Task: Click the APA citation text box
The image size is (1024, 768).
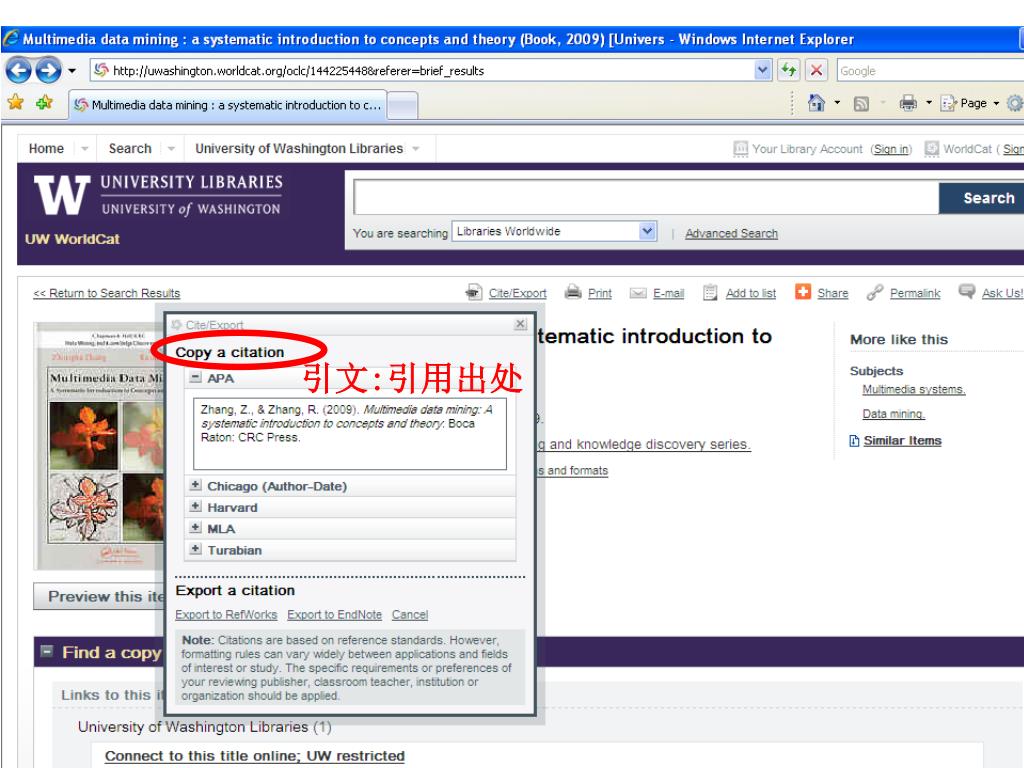Action: click(350, 434)
